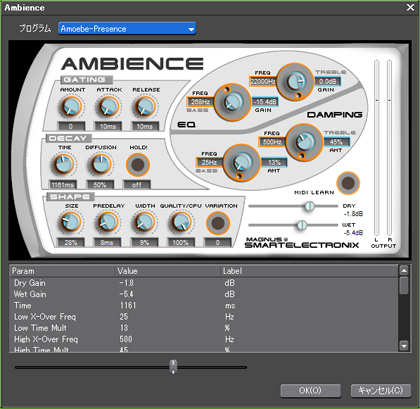This screenshot has width=420, height=409.
Task: Click the Width knob
Action: pos(145,222)
